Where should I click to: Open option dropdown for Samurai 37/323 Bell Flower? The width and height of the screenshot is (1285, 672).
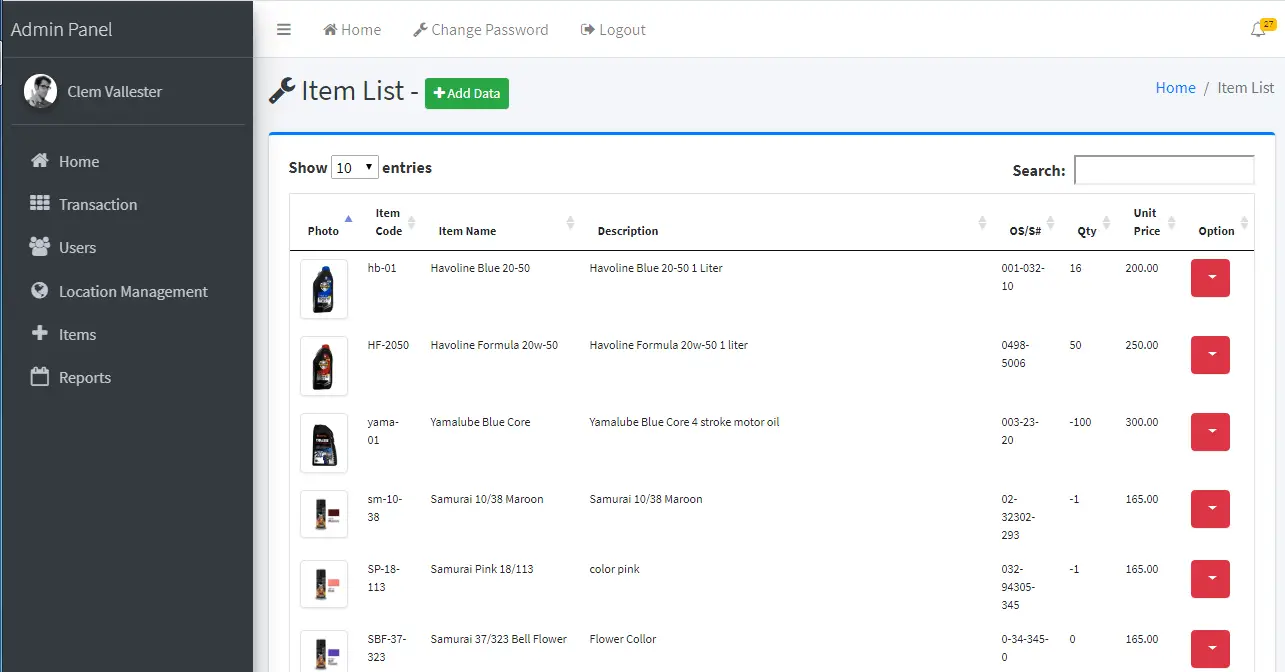[x=1210, y=649]
